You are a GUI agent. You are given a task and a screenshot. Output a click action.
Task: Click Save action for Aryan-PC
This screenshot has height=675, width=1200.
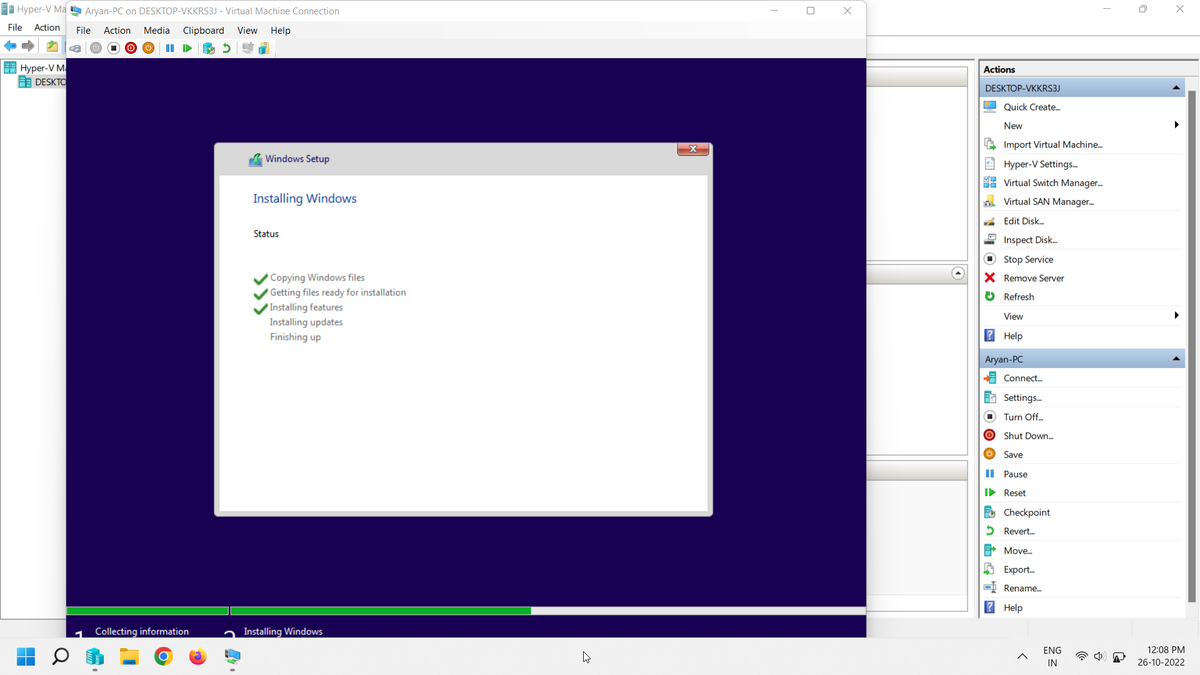tap(1013, 455)
